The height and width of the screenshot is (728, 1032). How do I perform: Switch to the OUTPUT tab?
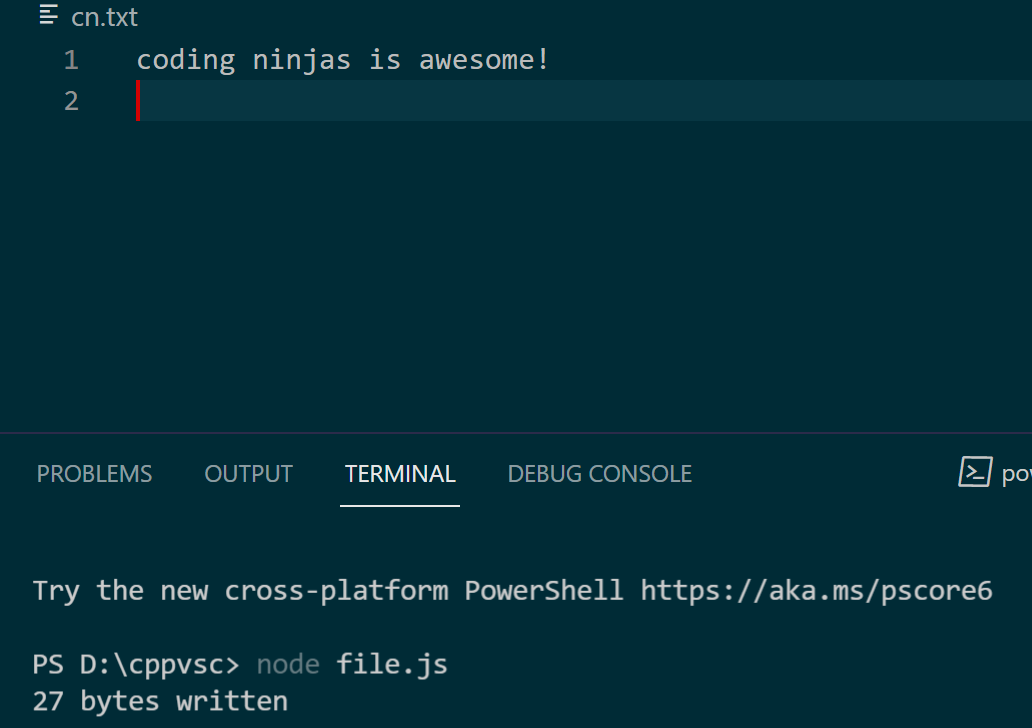click(248, 473)
